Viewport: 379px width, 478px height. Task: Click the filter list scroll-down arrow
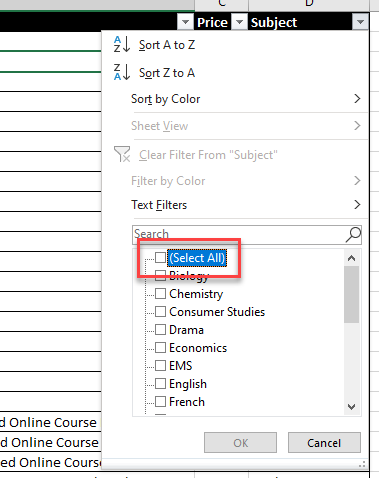coord(351,407)
